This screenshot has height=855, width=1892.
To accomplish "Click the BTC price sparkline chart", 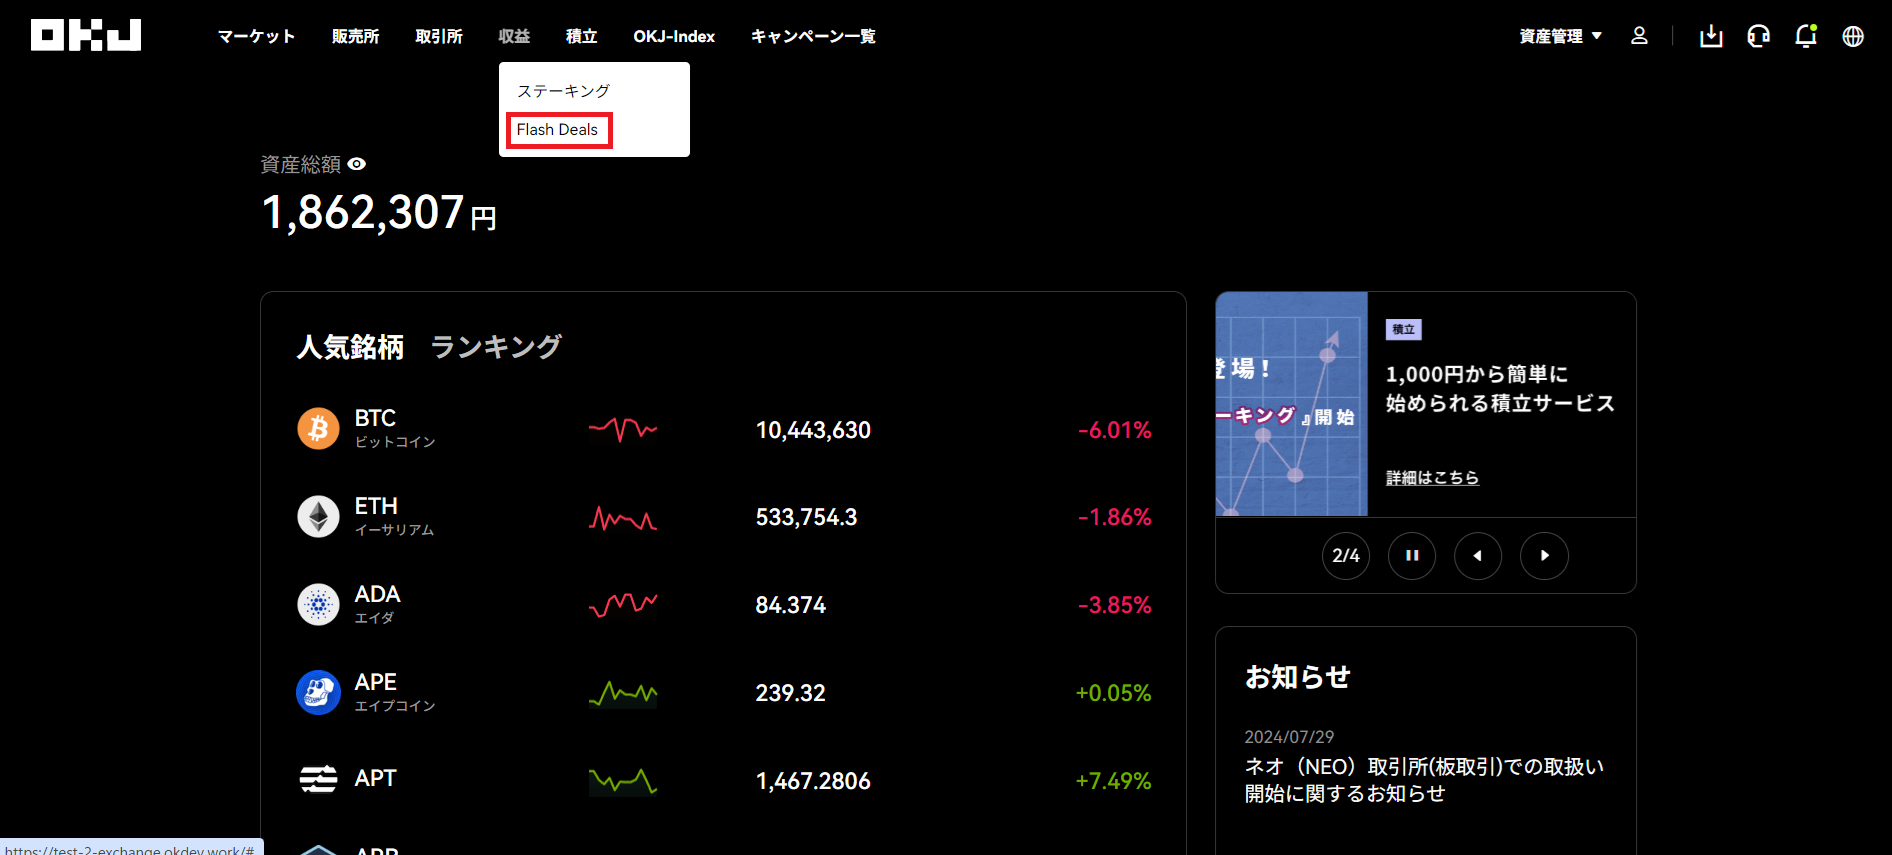I will coord(623,429).
